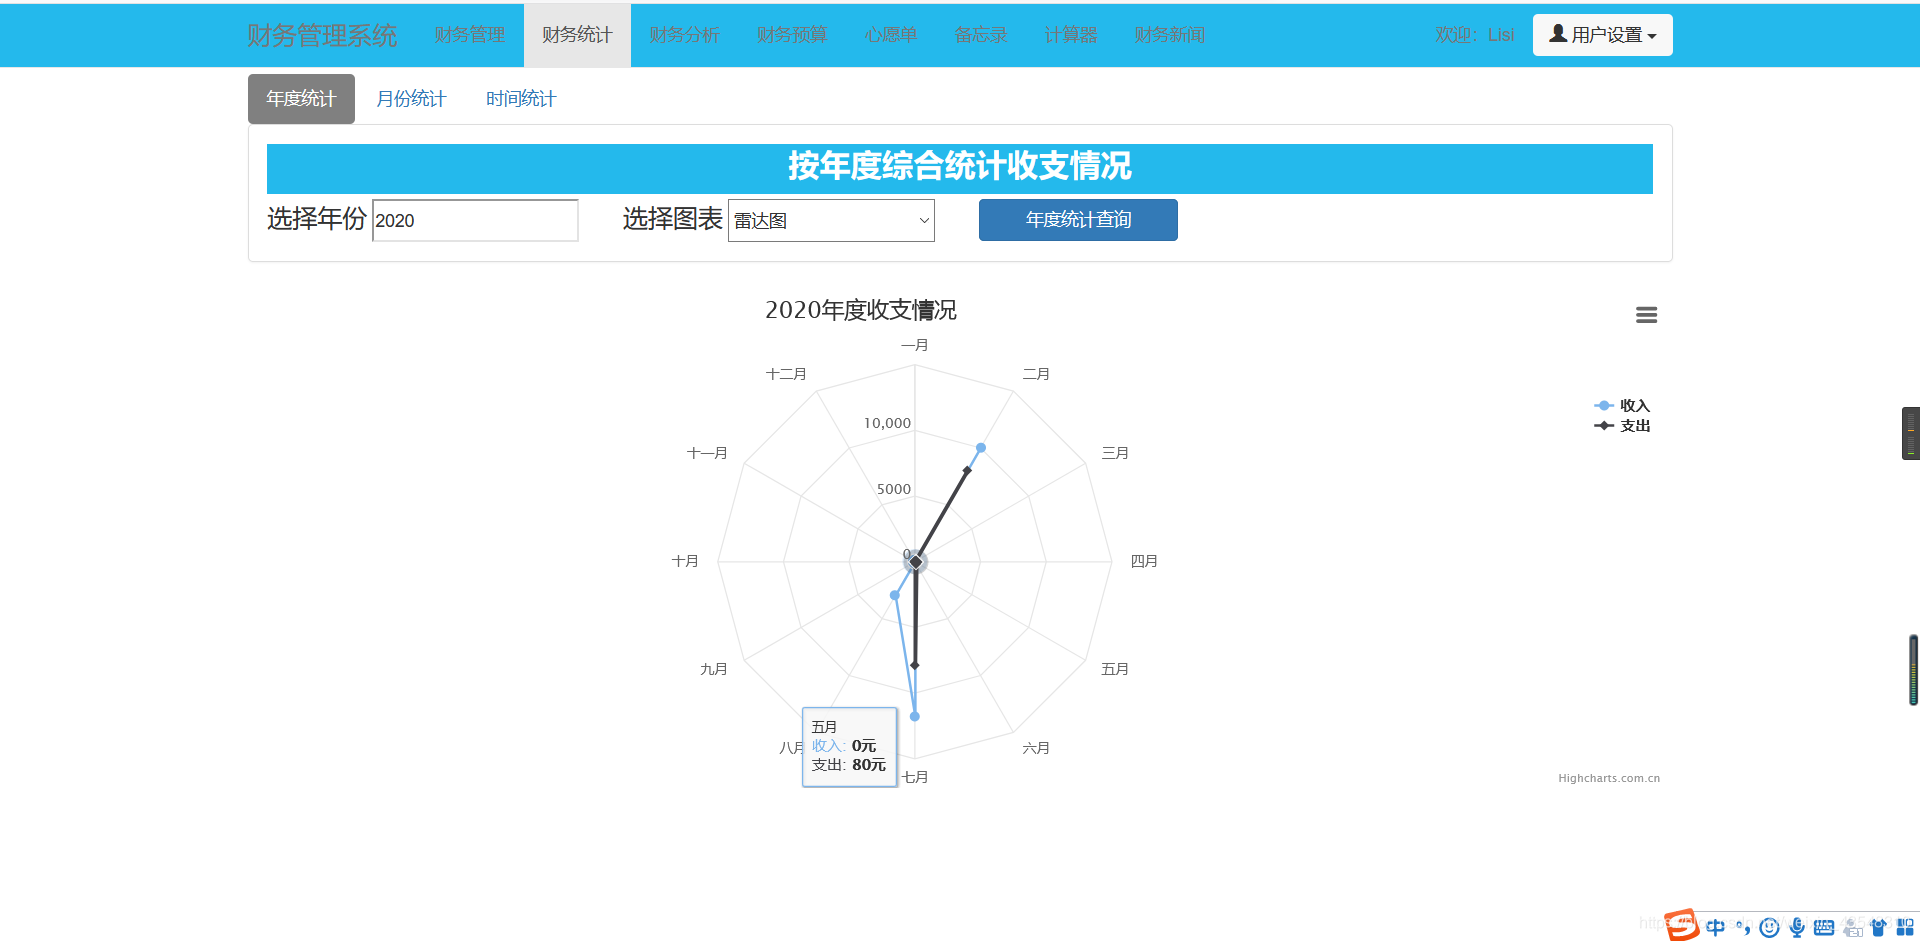Open the Sogou toolbox grid icon

coord(1903,927)
